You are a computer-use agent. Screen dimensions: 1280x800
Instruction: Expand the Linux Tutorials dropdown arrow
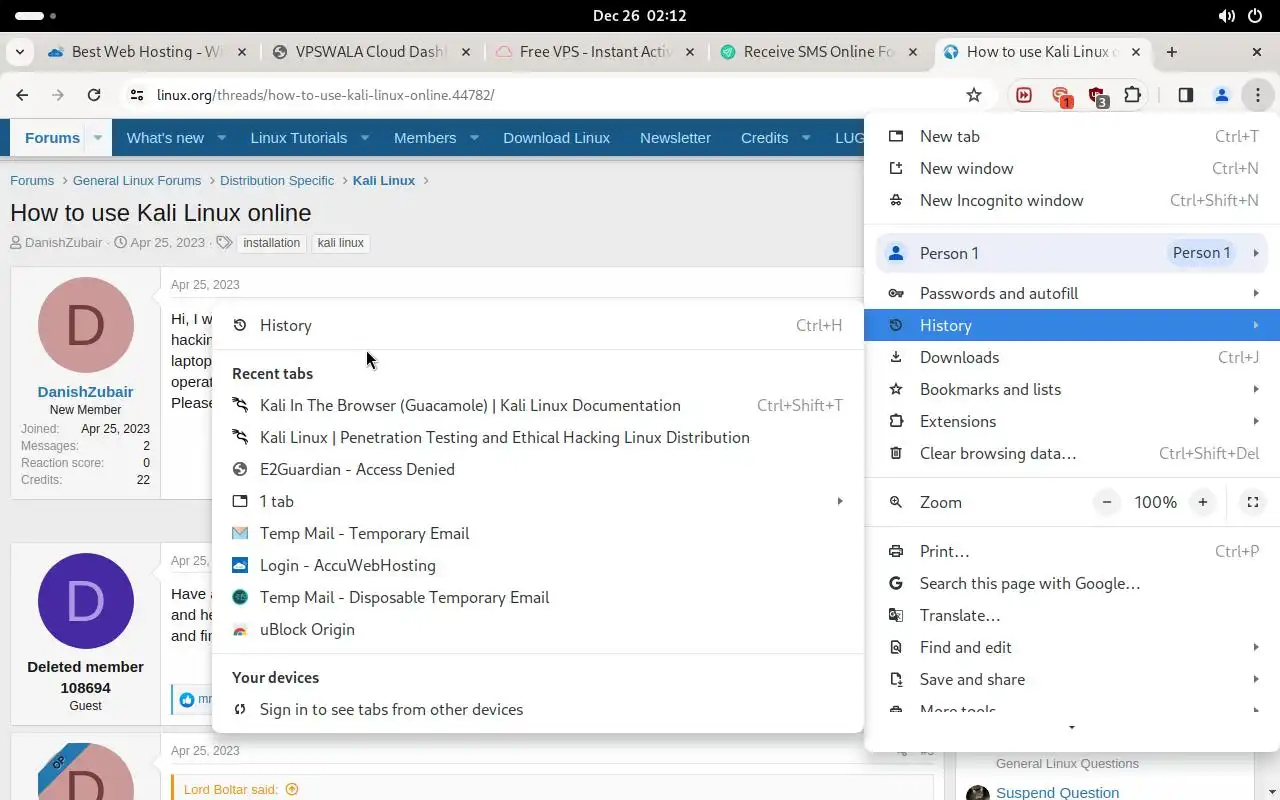click(x=365, y=138)
